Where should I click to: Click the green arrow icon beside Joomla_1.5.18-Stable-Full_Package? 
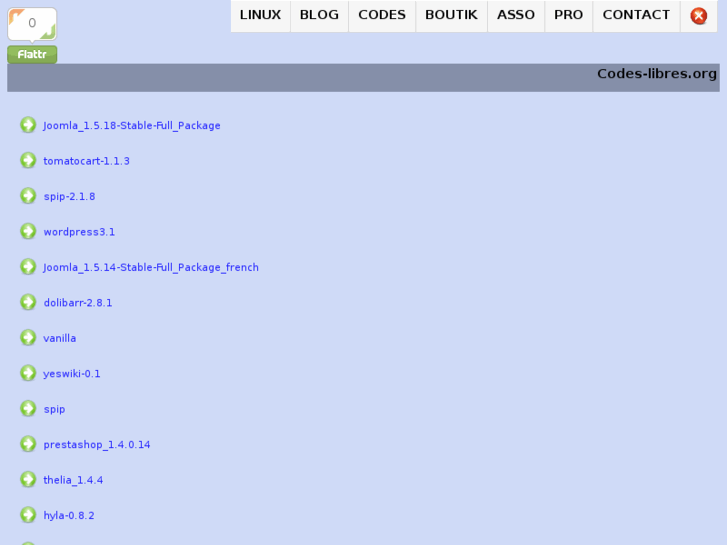pos(28,125)
